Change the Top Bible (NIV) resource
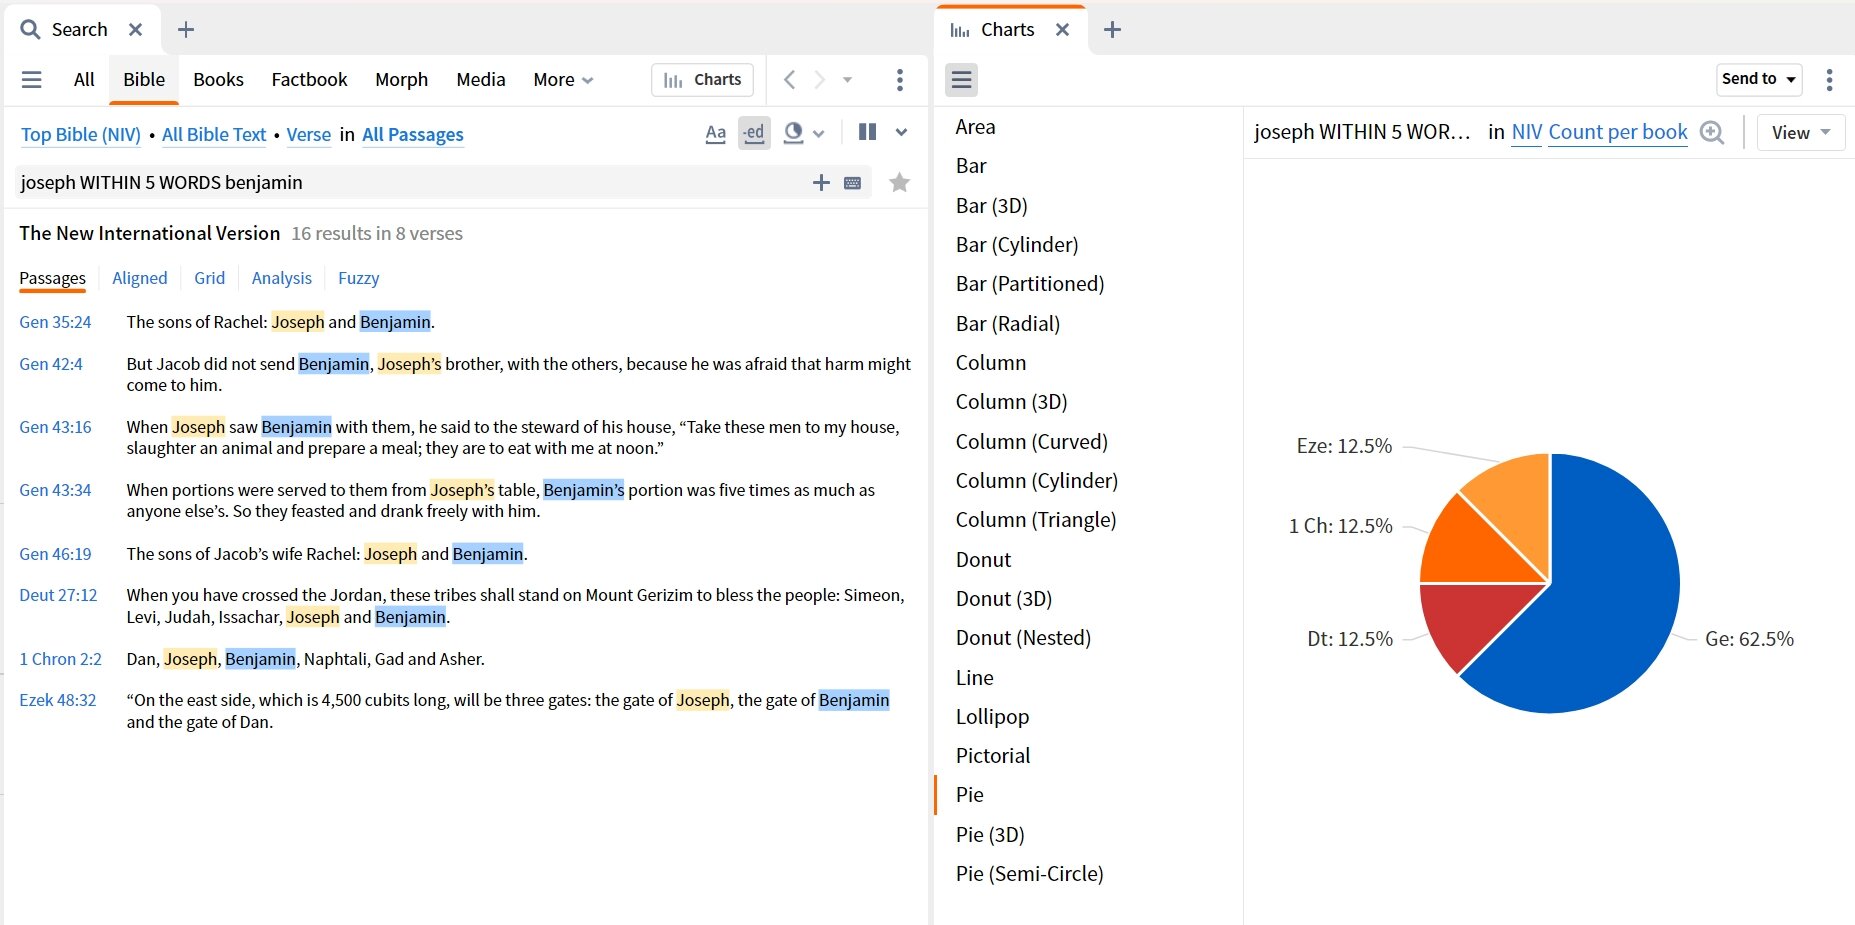 pyautogui.click(x=81, y=134)
